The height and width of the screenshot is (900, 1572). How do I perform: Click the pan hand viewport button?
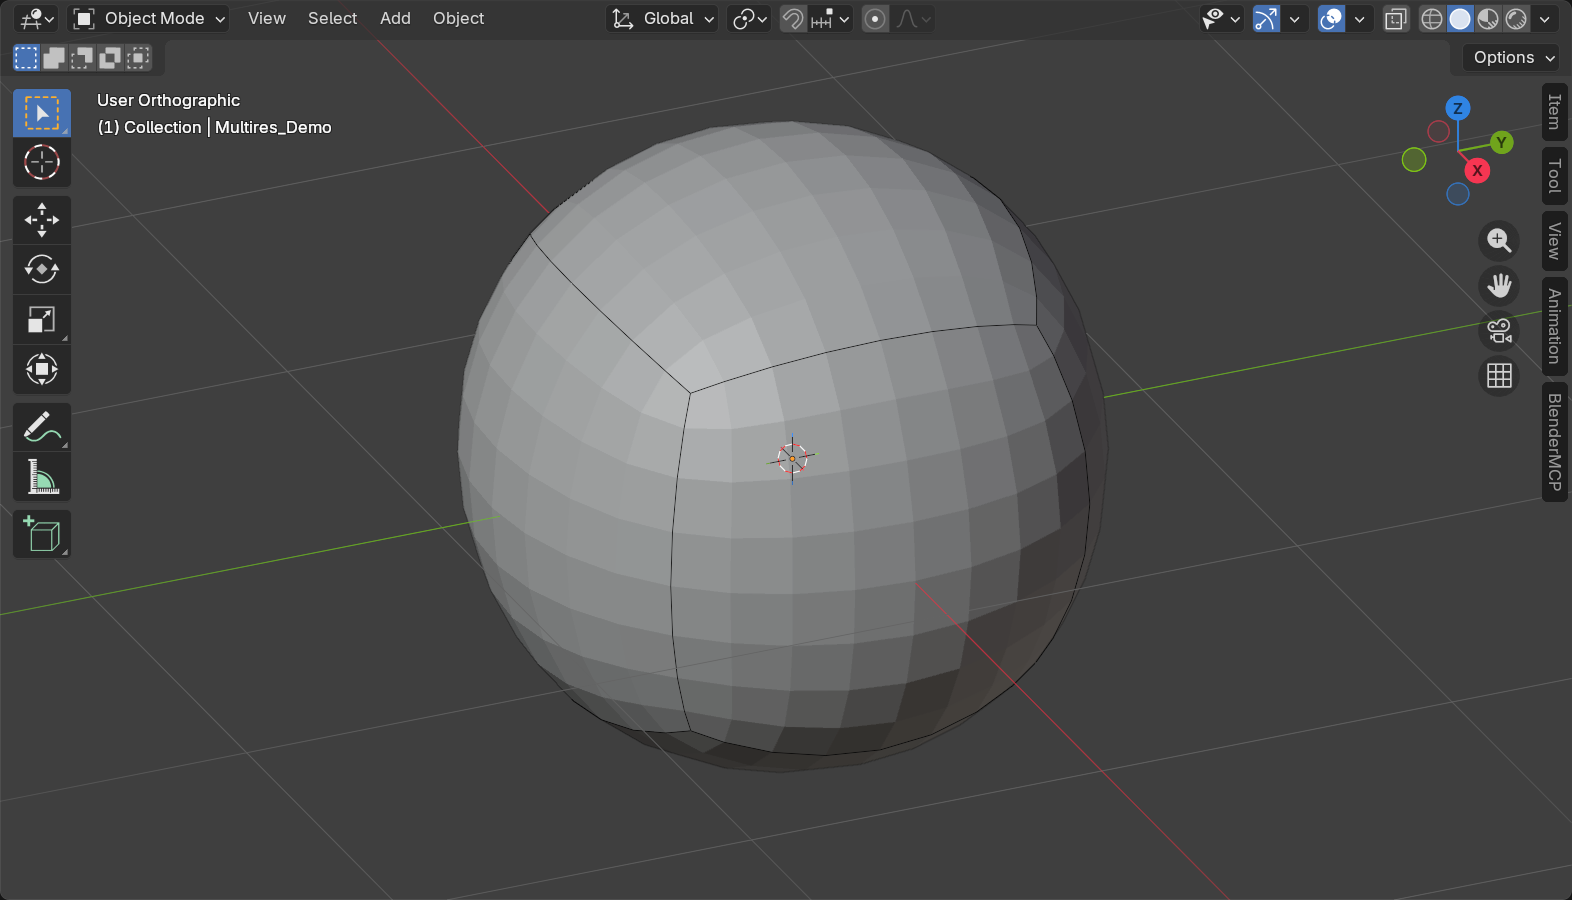(x=1499, y=286)
